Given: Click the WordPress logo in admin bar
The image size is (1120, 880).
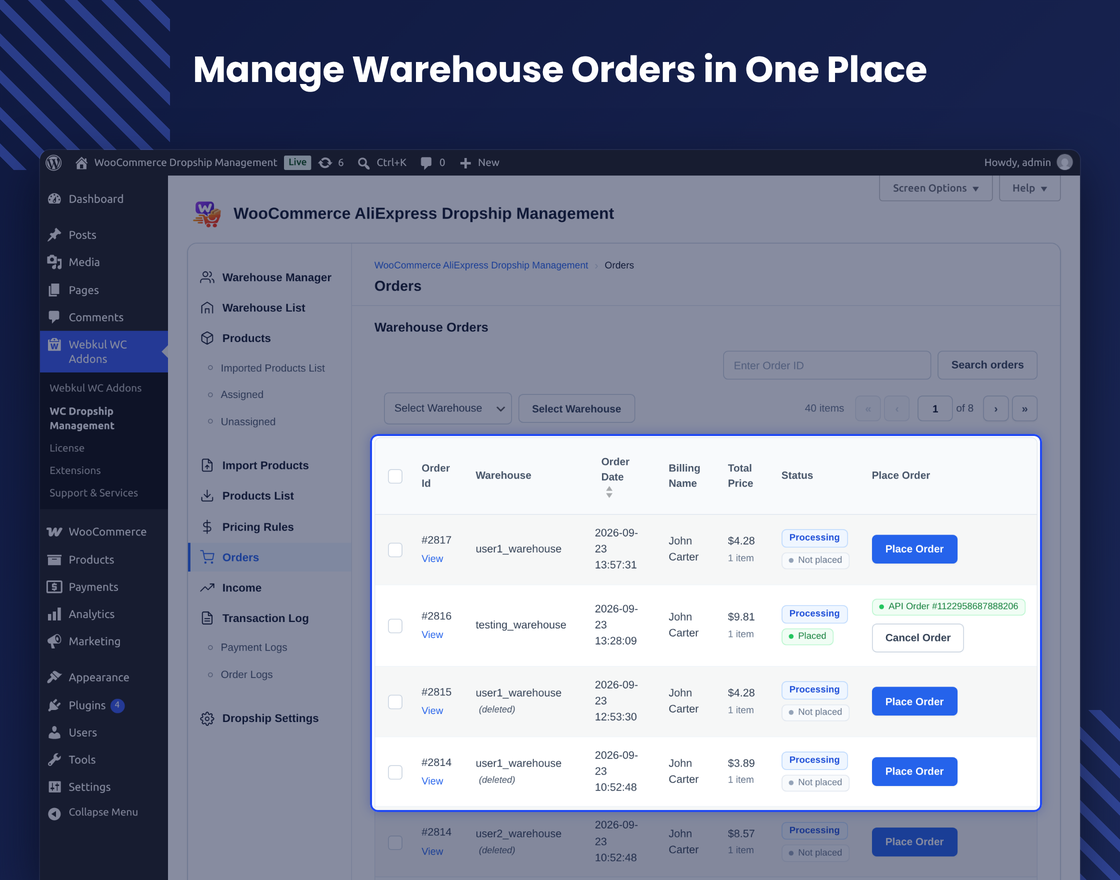Looking at the screenshot, I should click(54, 163).
